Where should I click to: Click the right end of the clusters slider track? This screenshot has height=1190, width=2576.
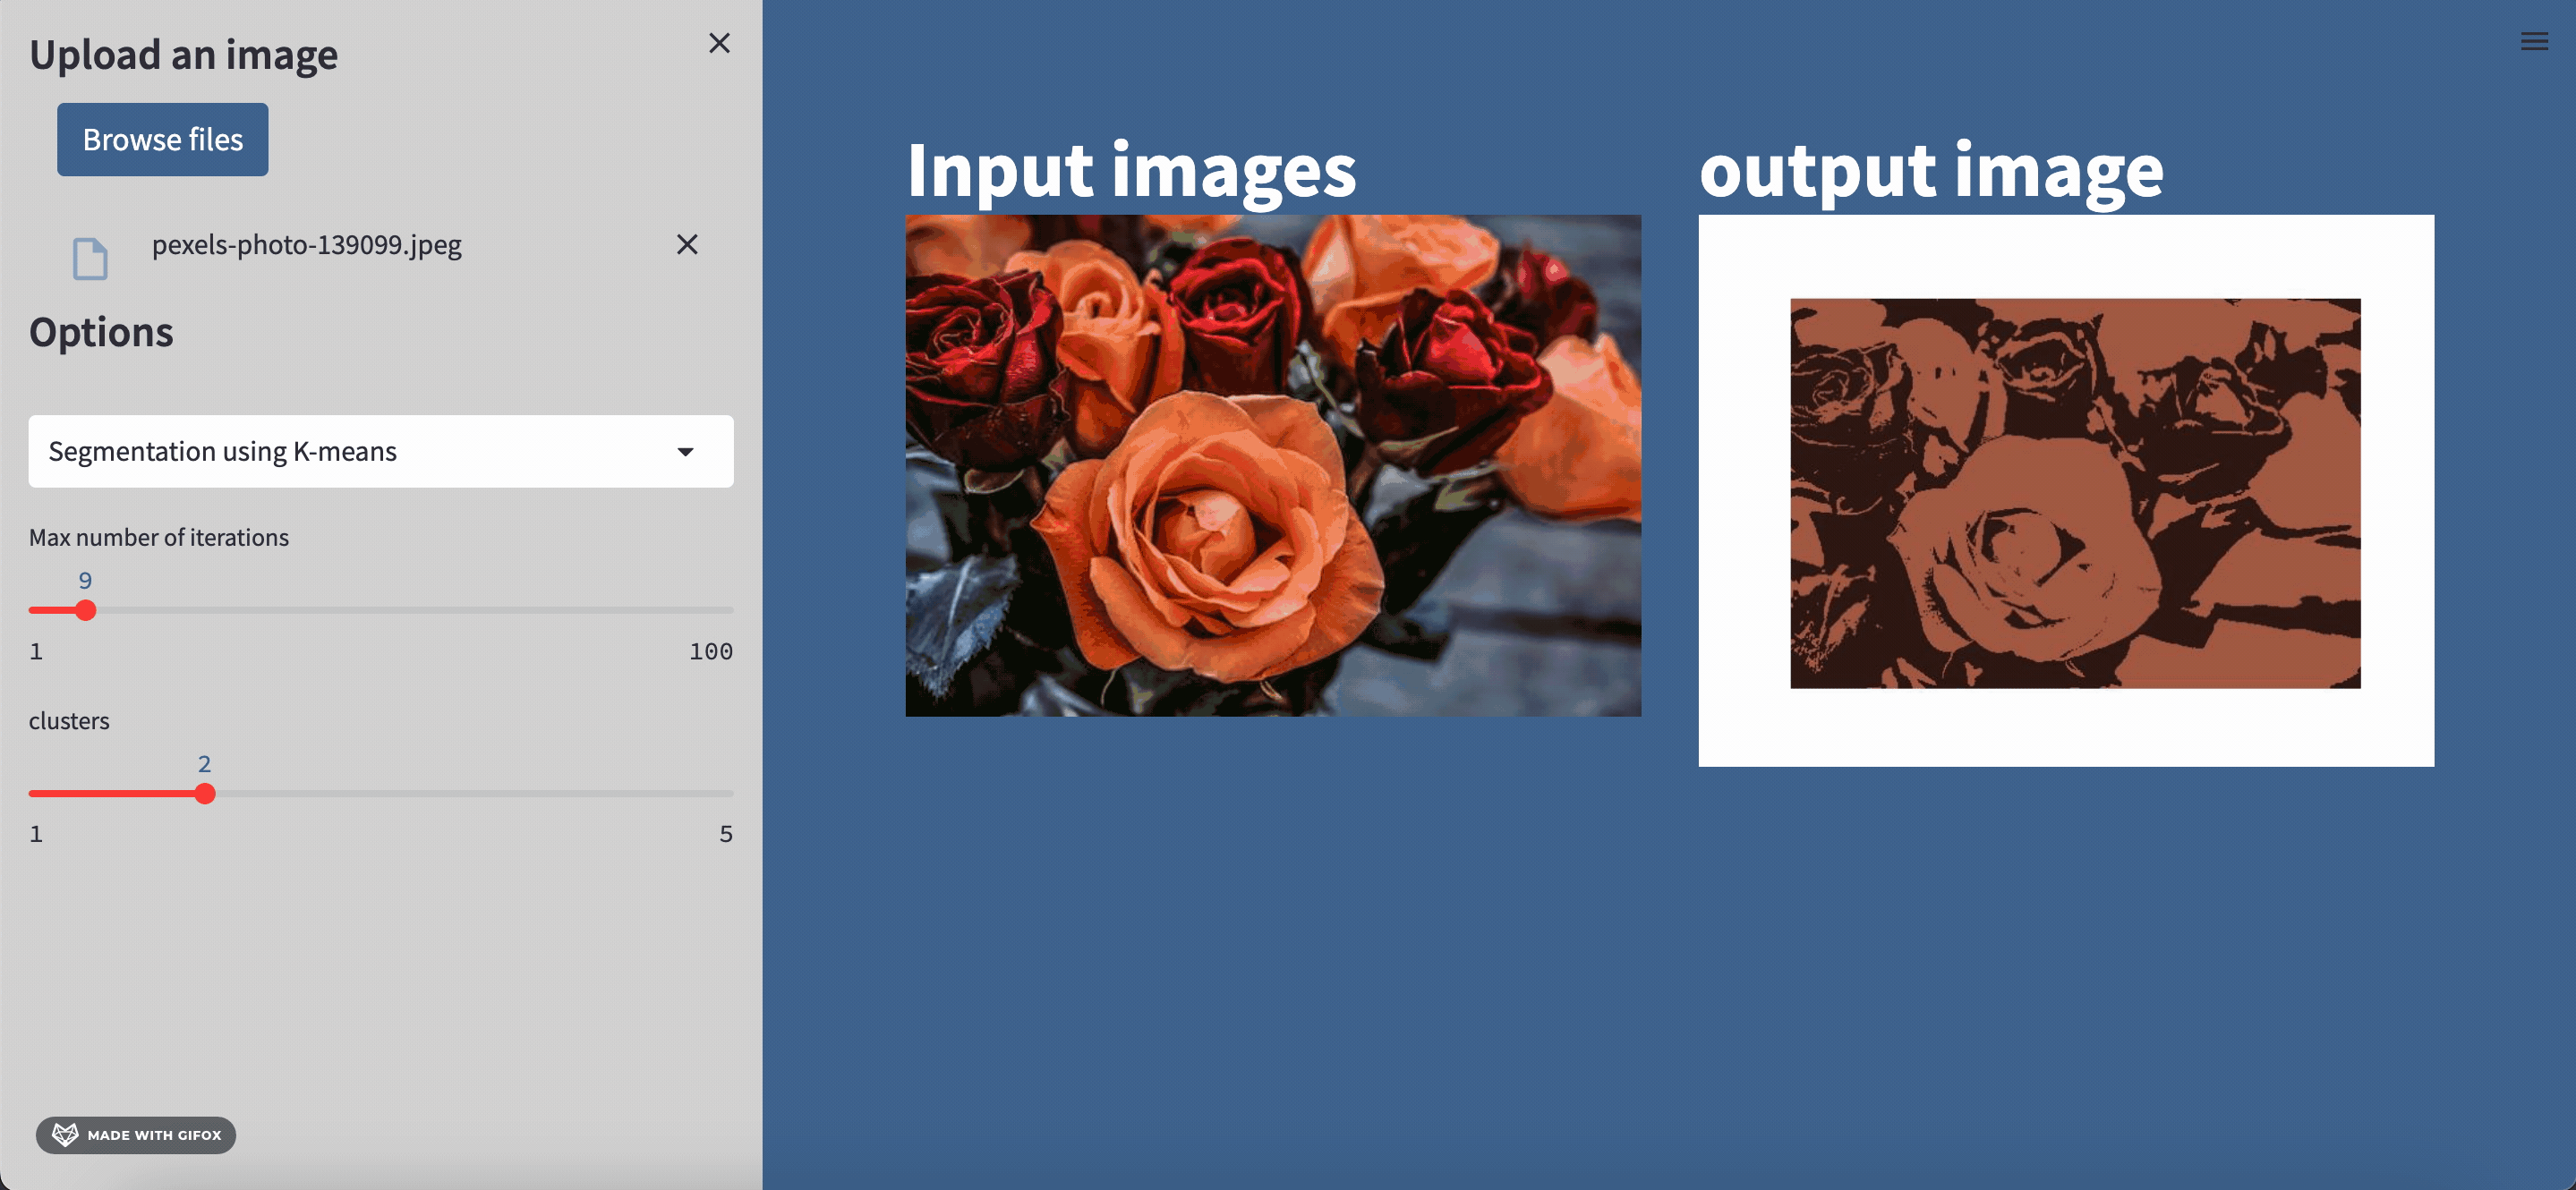coord(726,794)
